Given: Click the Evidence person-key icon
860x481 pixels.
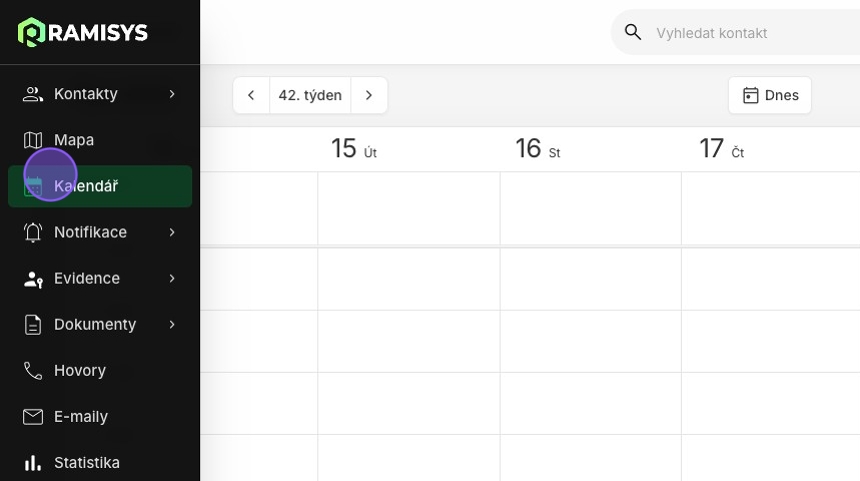Looking at the screenshot, I should (x=33, y=279).
